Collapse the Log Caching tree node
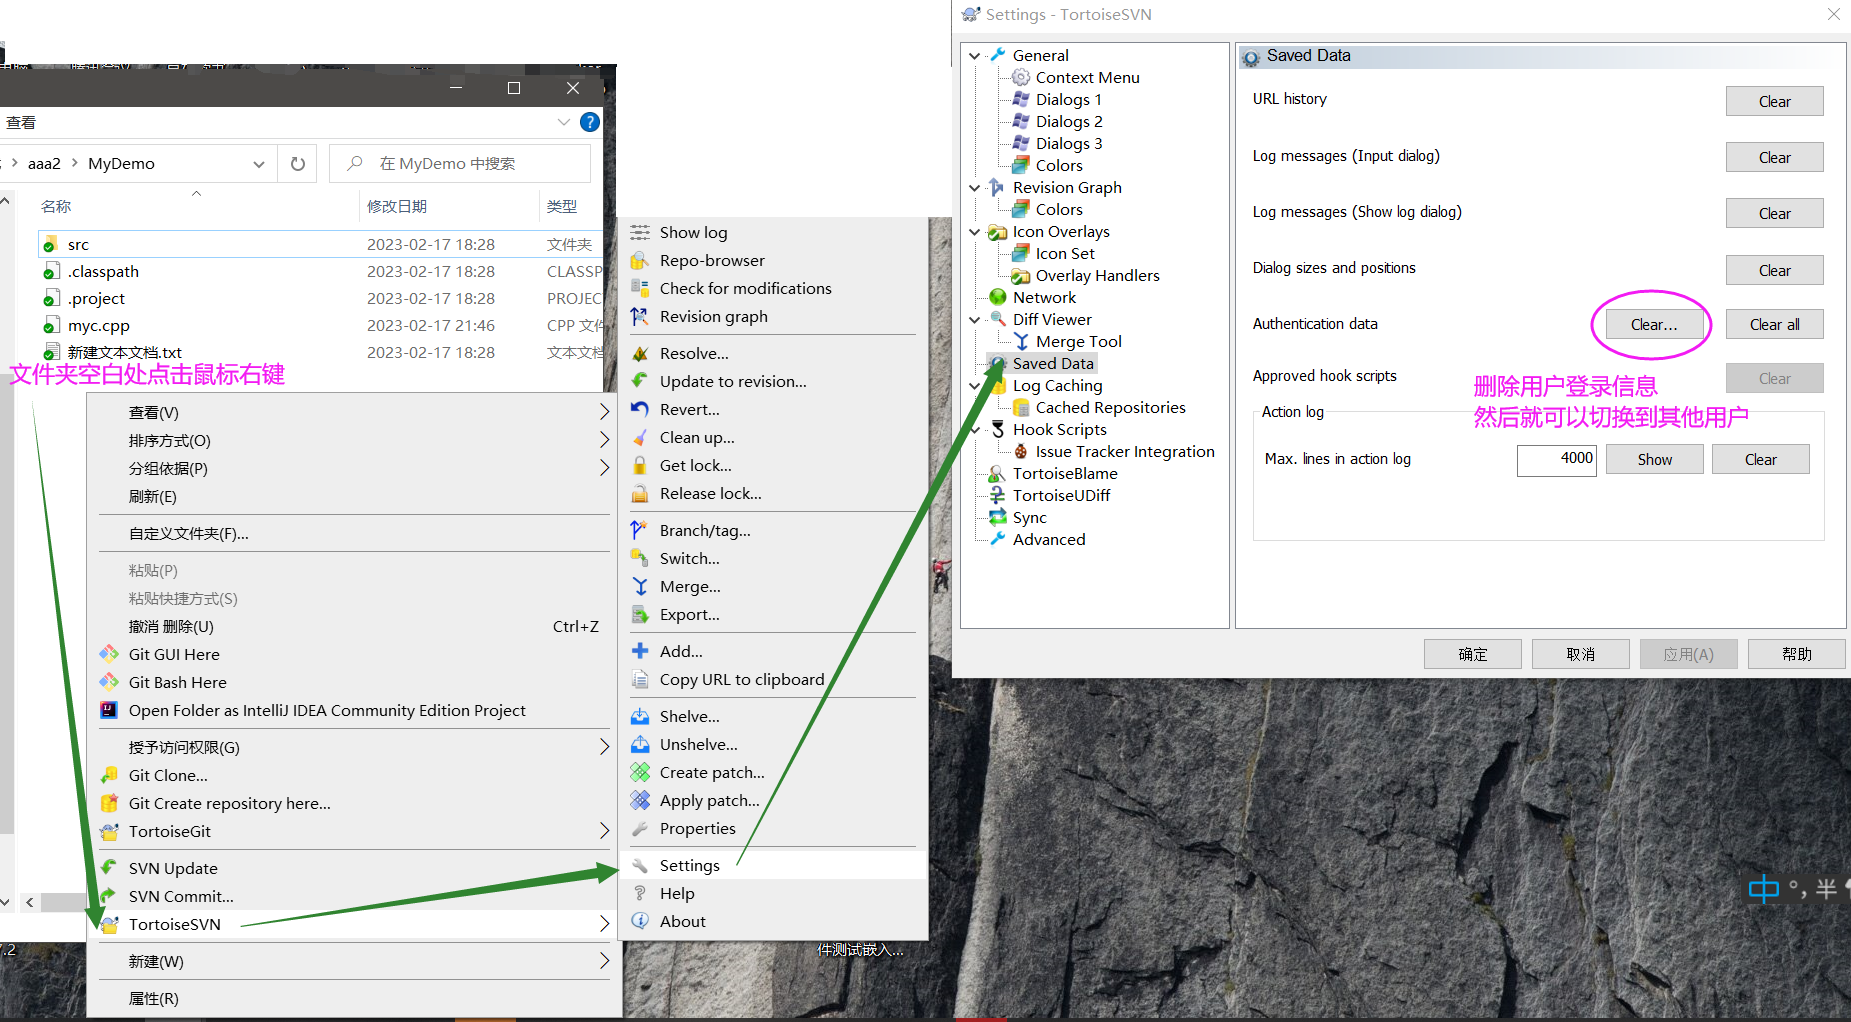The image size is (1851, 1022). [975, 385]
